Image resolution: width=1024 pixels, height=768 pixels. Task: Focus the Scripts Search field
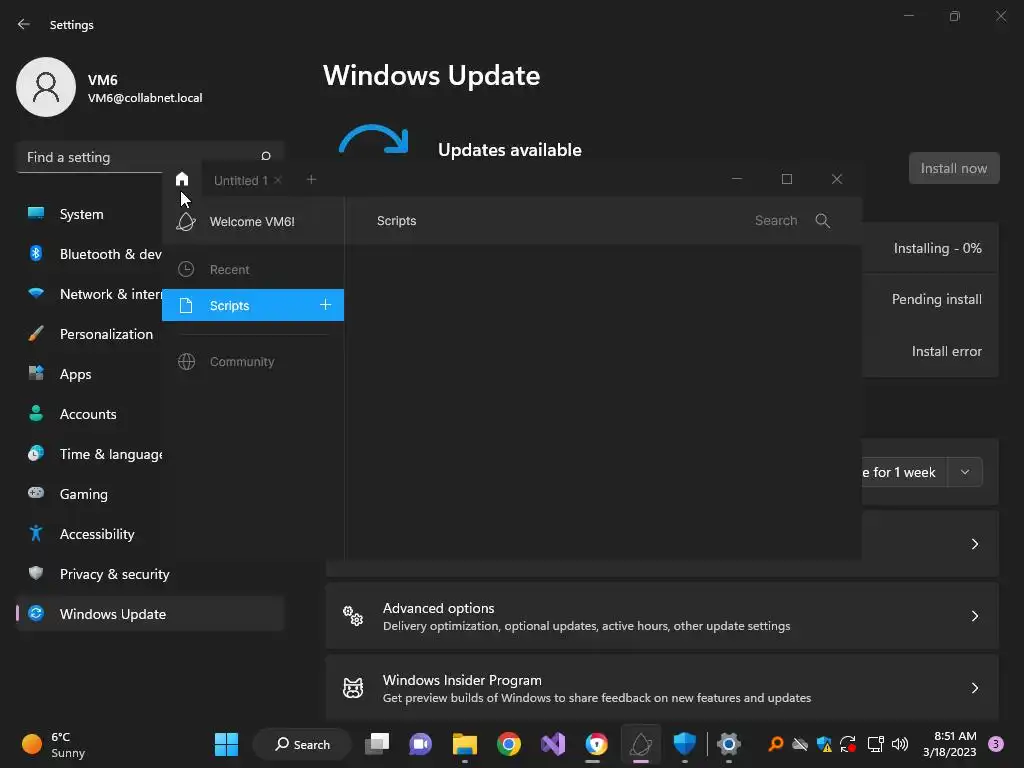point(776,221)
